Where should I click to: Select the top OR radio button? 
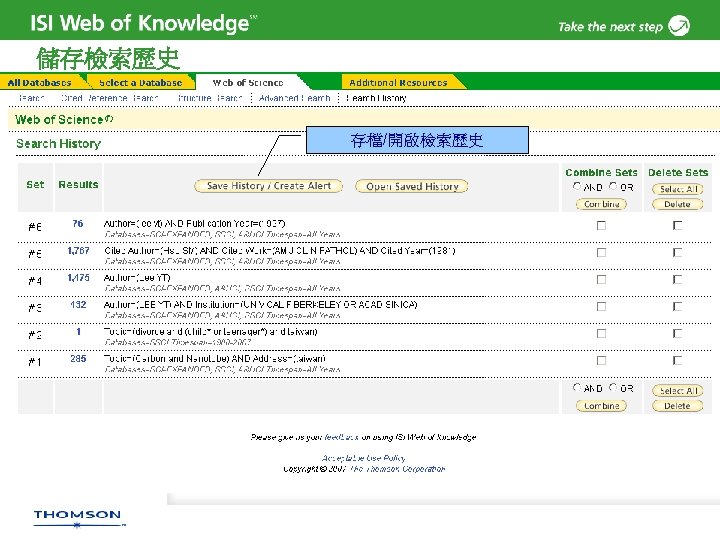point(613,186)
